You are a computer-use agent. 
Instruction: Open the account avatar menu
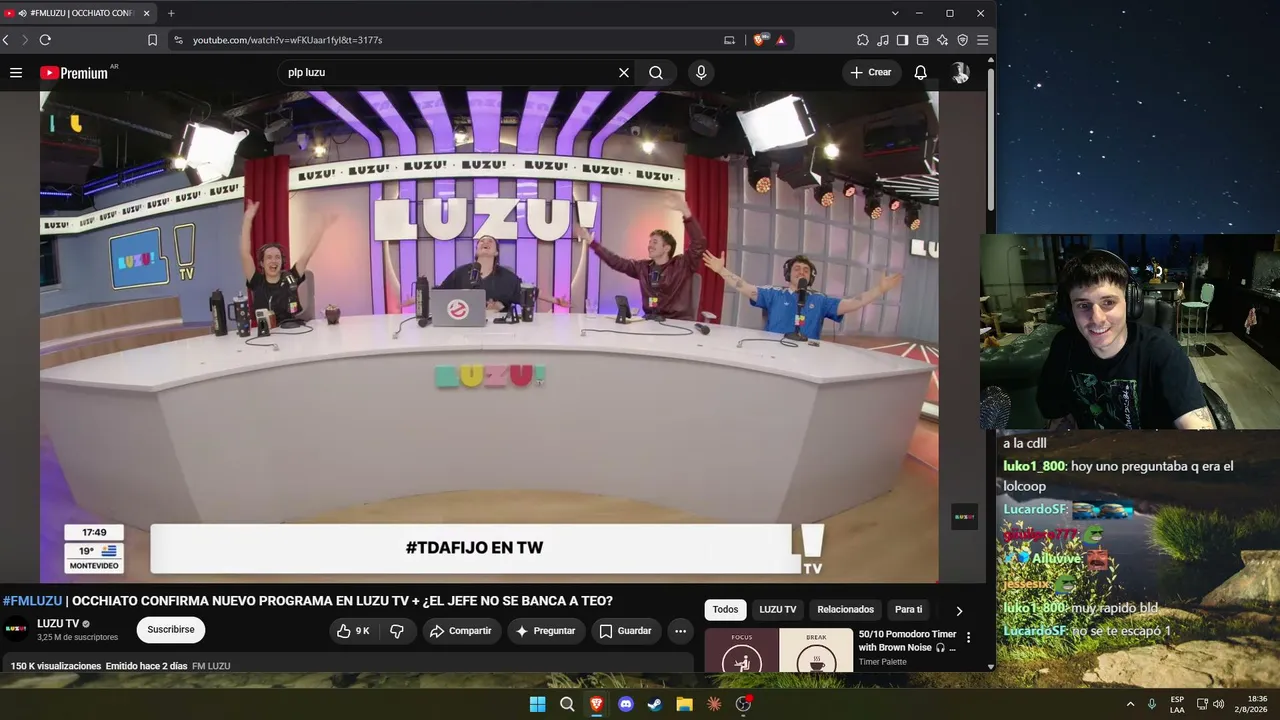(x=960, y=72)
